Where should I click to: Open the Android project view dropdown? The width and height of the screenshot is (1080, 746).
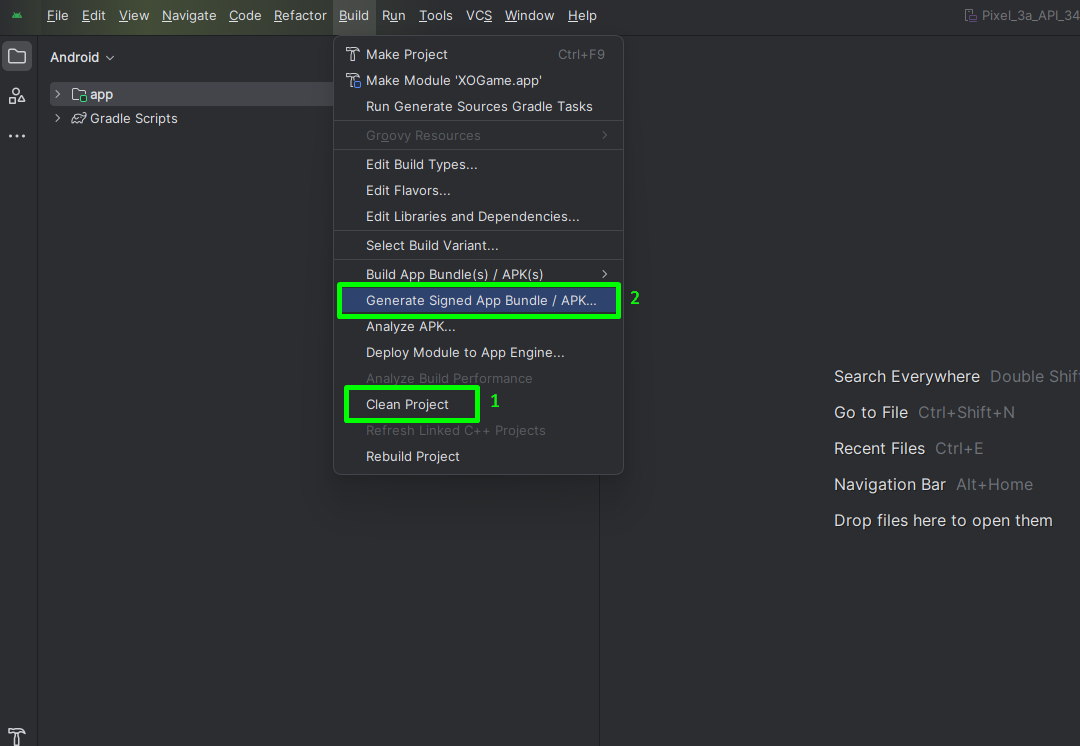point(82,57)
